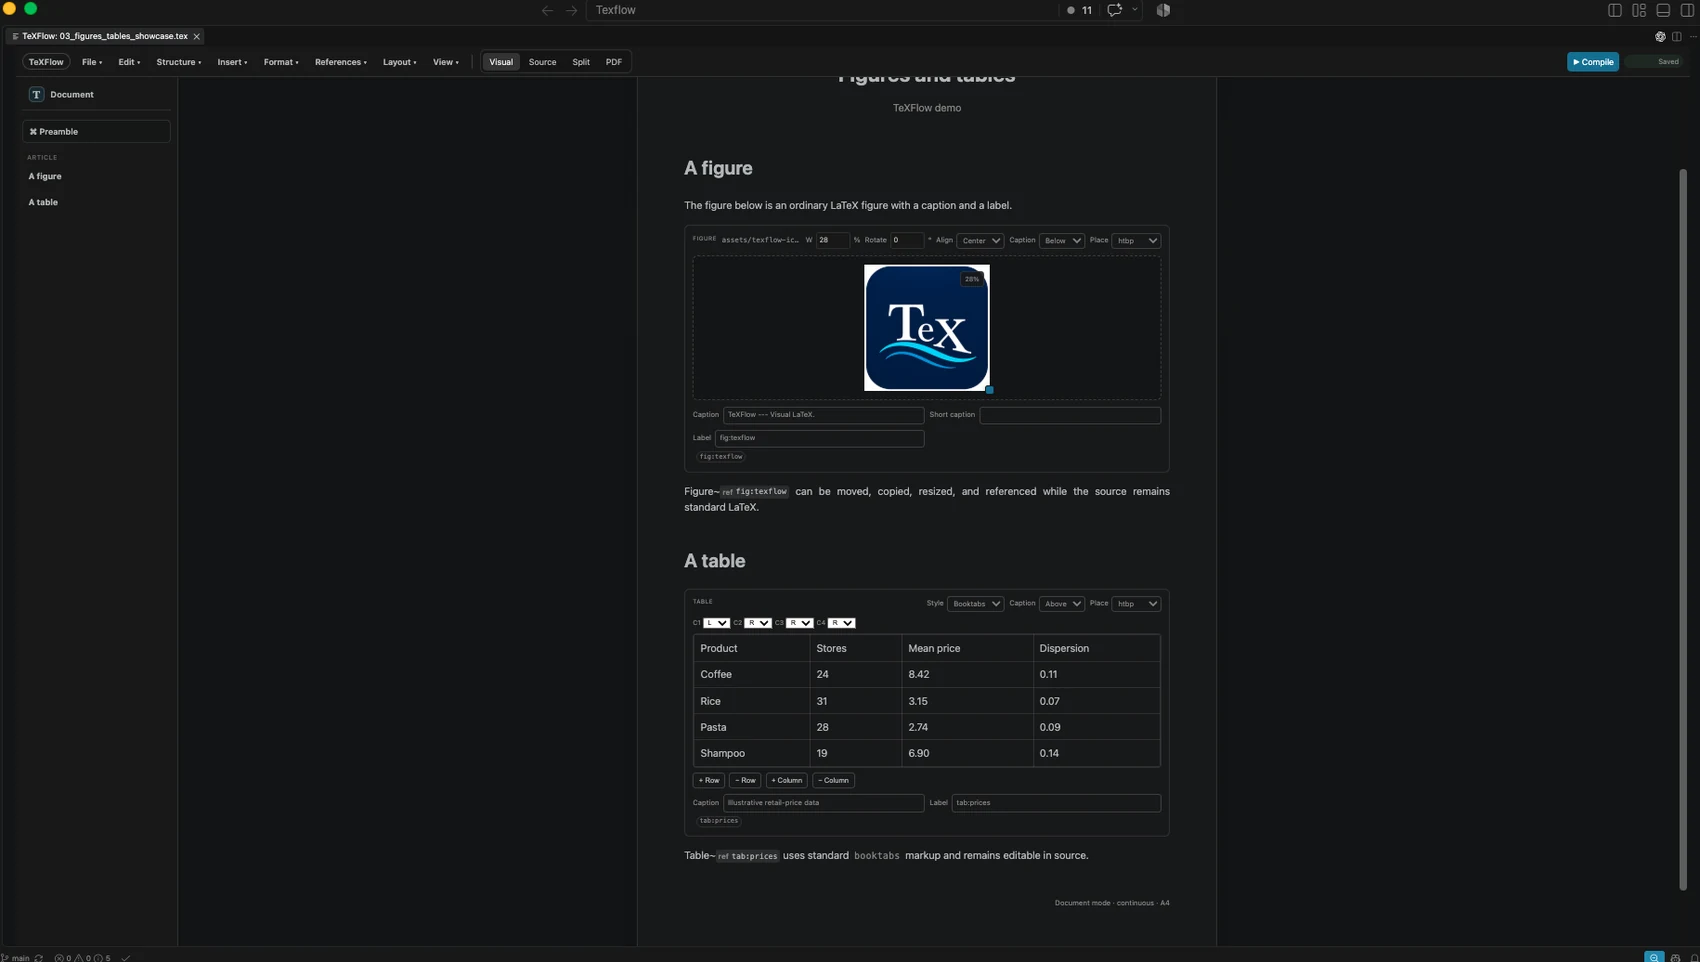
Task: Open the Layout menu
Action: coord(399,62)
